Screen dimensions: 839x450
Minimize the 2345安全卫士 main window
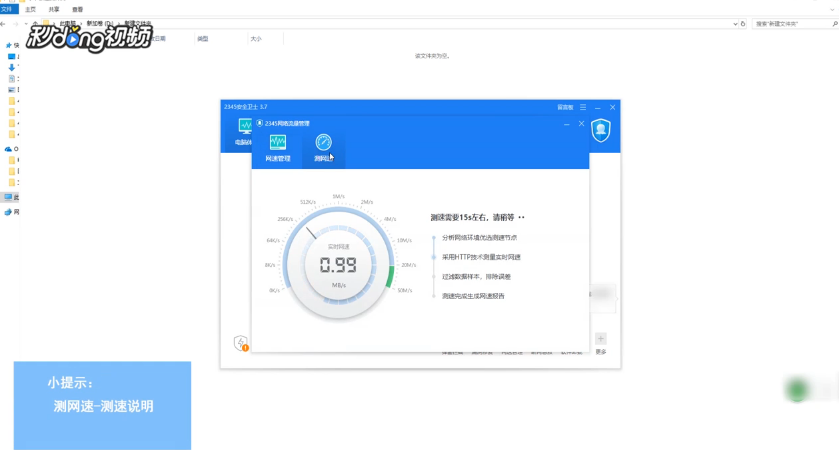click(x=598, y=107)
